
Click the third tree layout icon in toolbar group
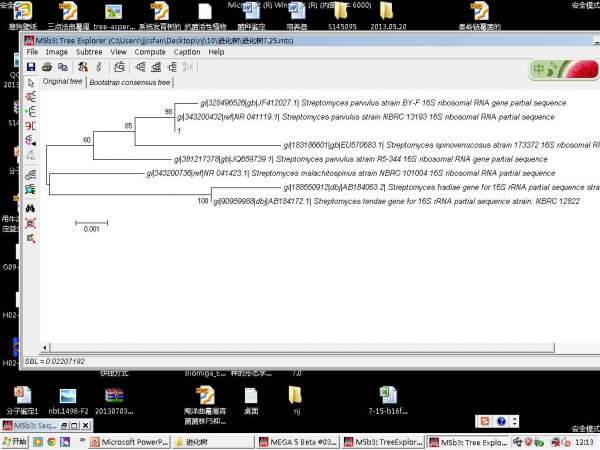tap(172, 67)
